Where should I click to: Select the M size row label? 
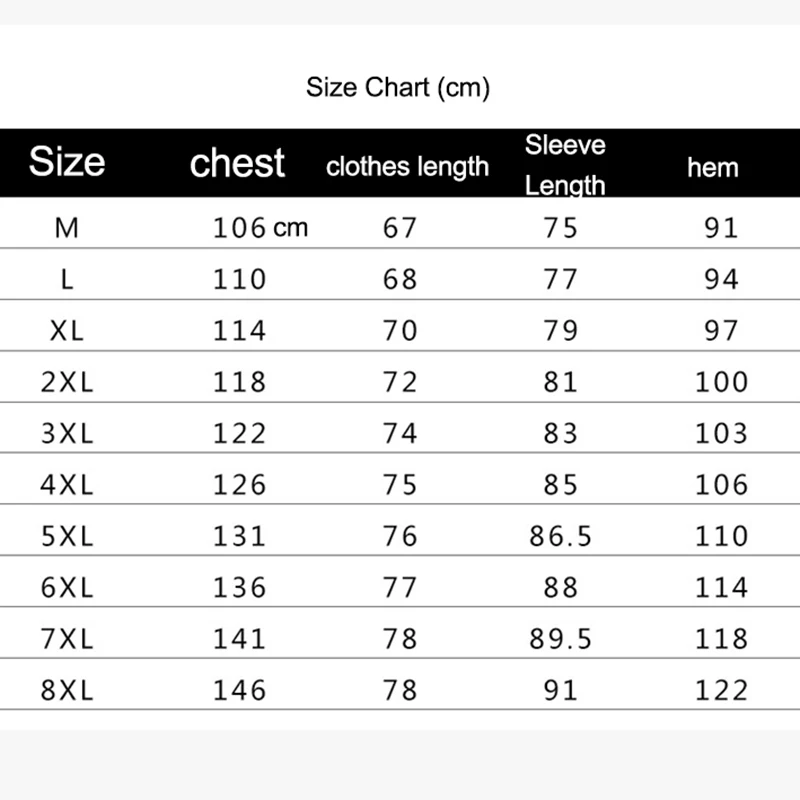coord(67,227)
